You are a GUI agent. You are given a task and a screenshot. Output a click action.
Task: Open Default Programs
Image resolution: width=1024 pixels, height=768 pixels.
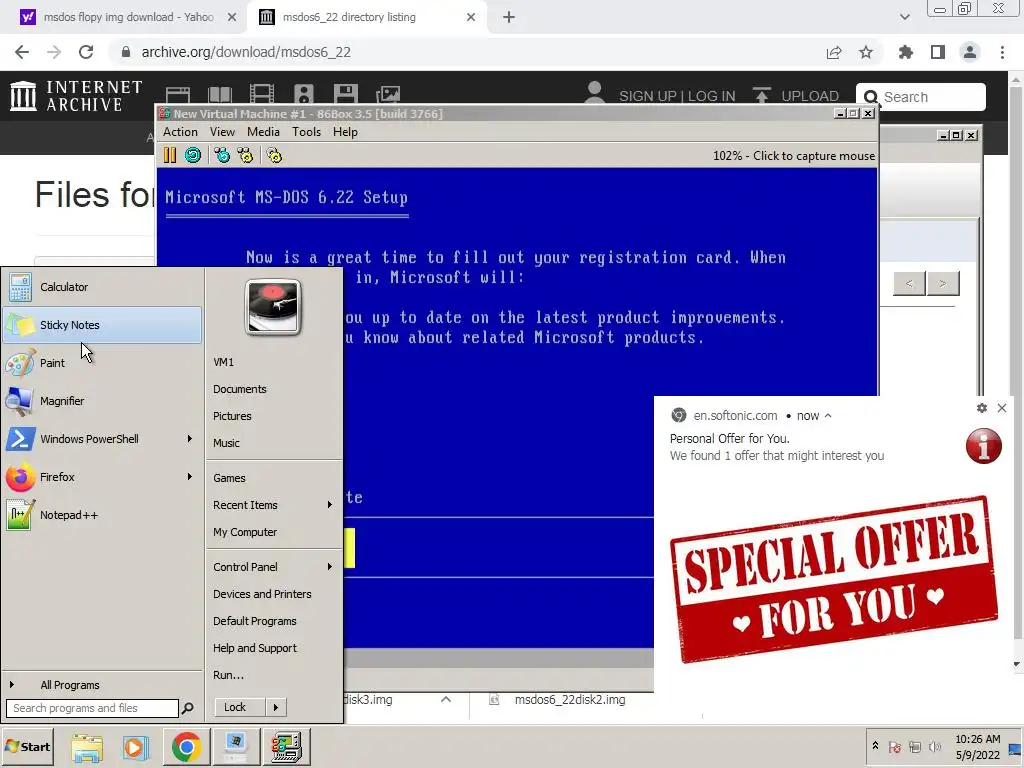273,621
